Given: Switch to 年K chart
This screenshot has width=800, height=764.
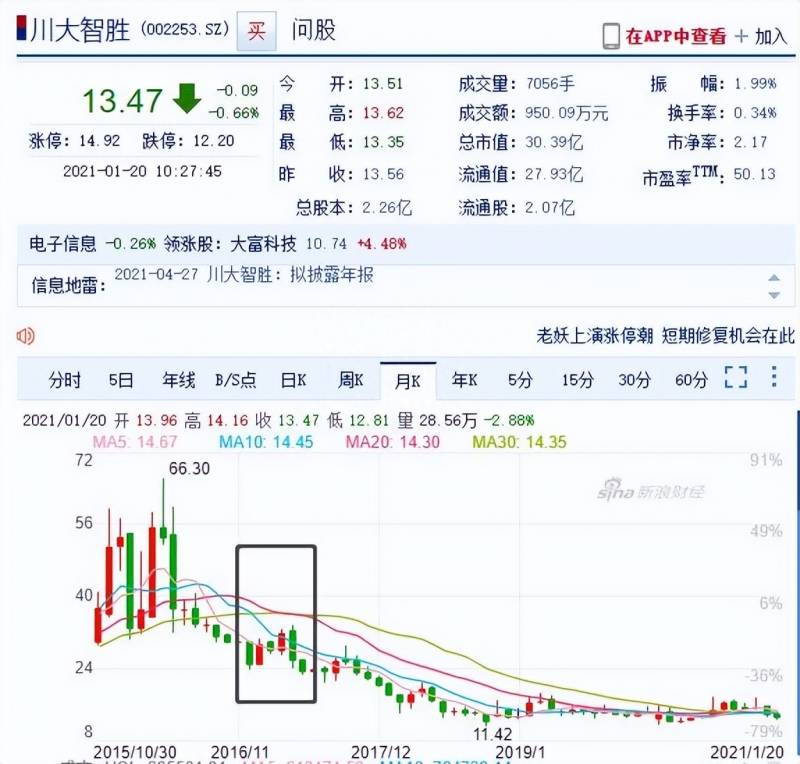Looking at the screenshot, I should (464, 380).
